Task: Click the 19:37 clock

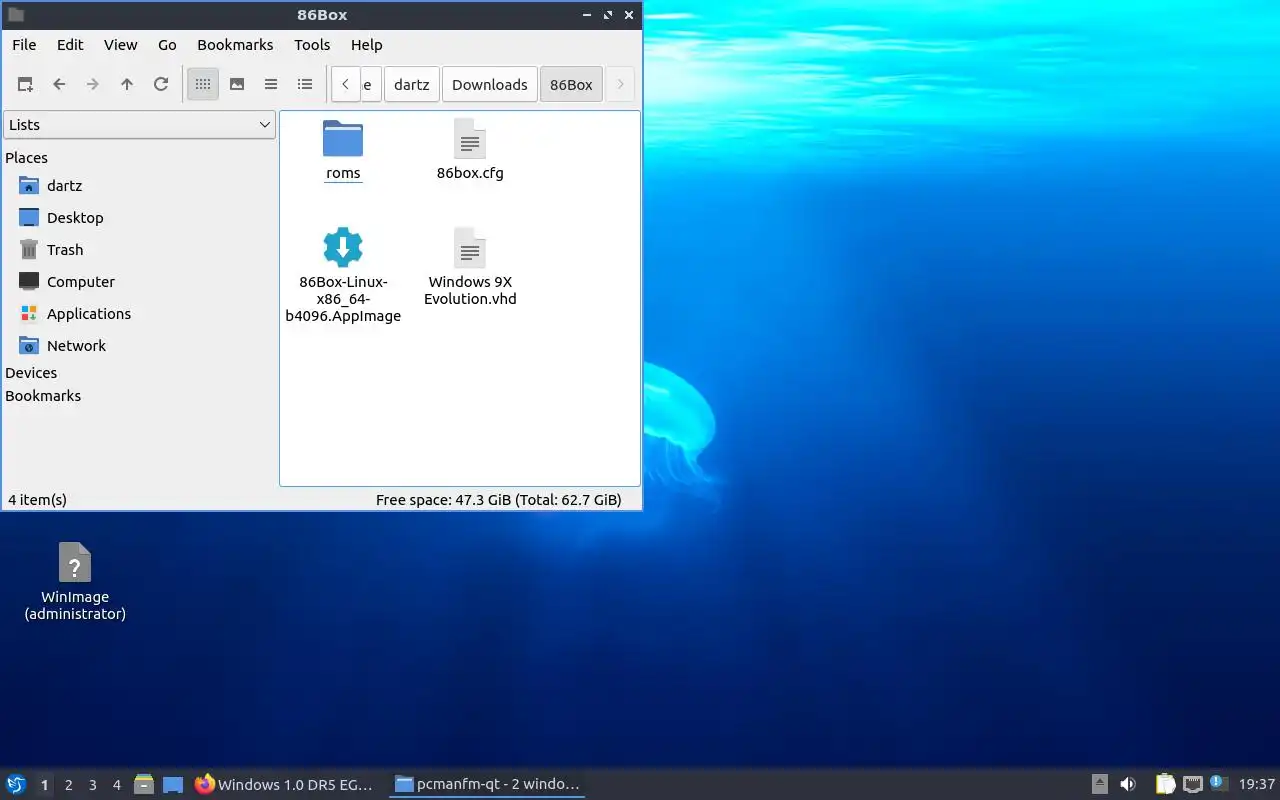Action: [1257, 785]
